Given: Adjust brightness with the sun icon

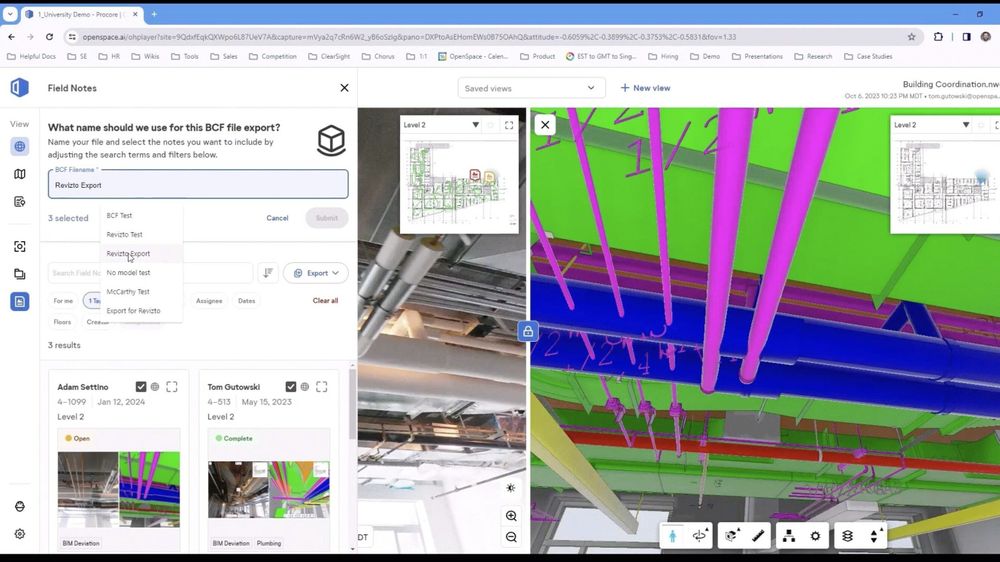Looking at the screenshot, I should click(511, 488).
